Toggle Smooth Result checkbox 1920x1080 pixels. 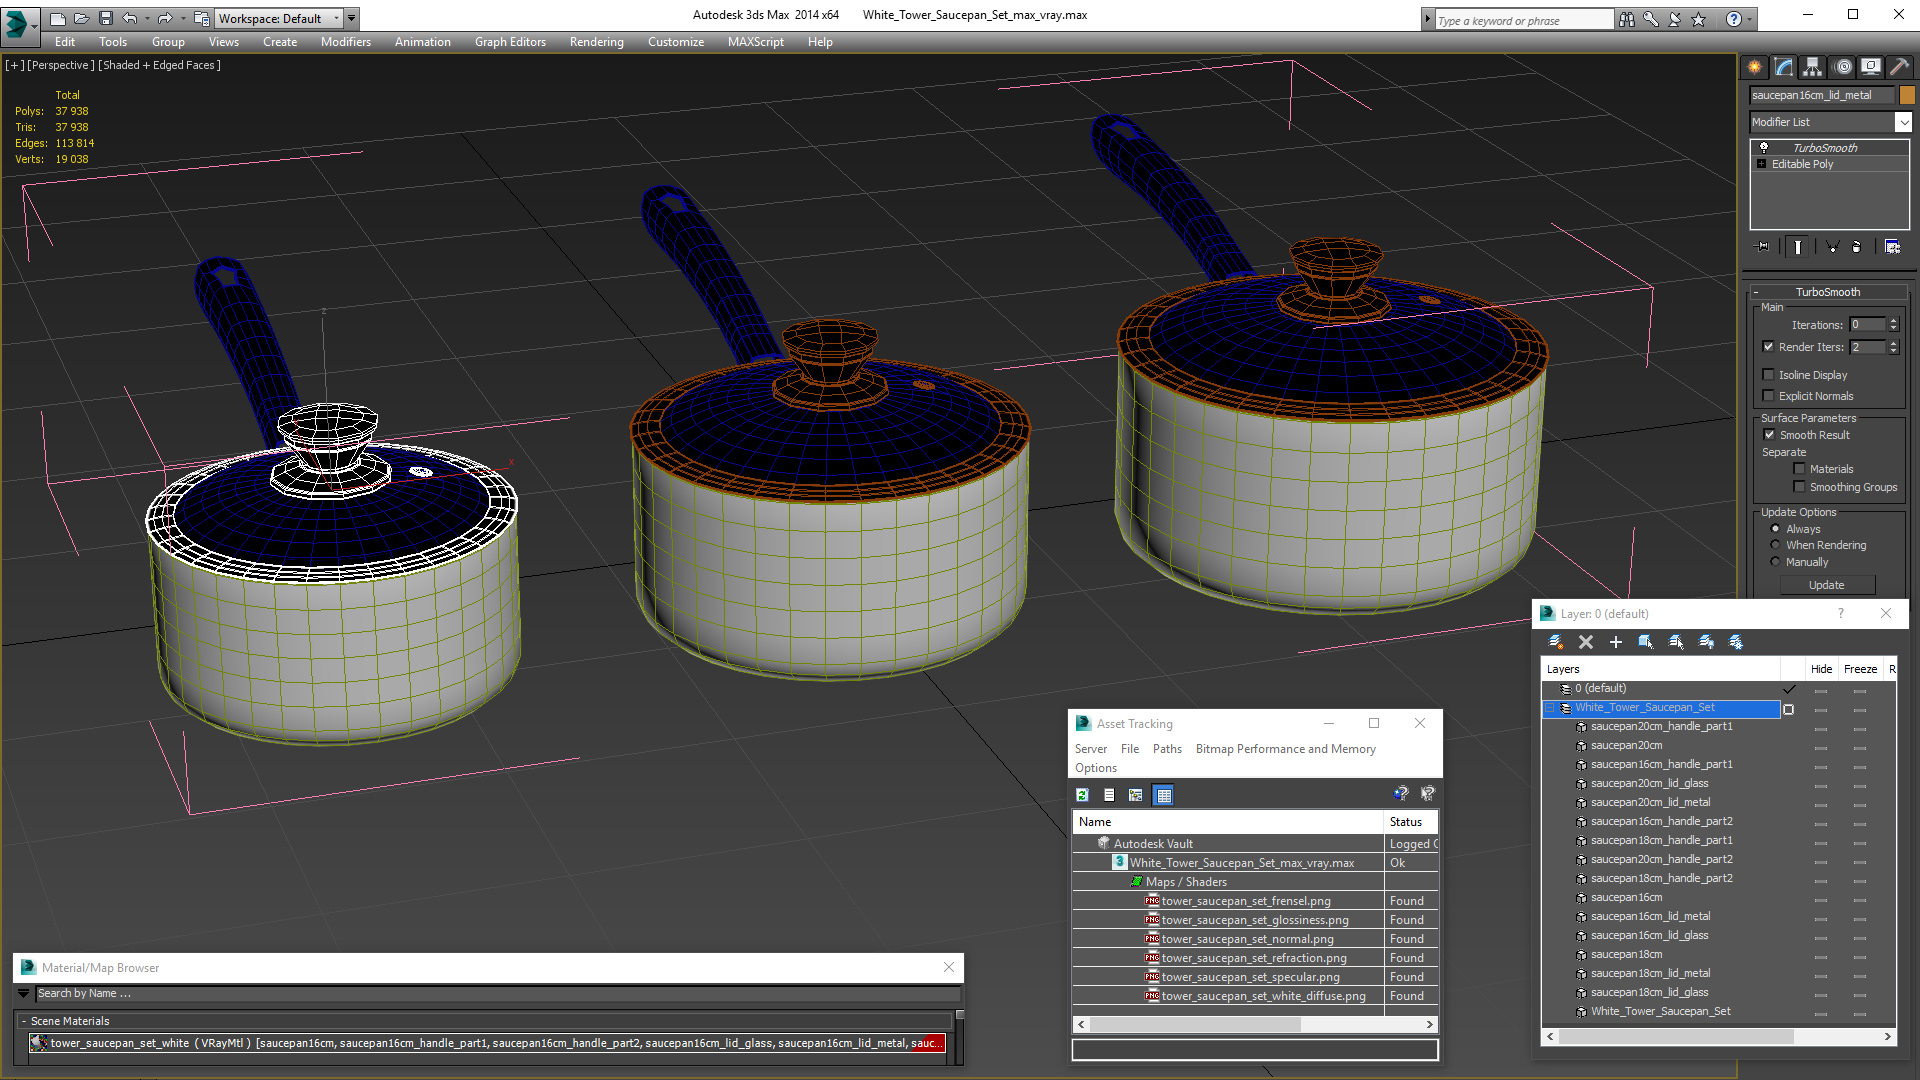(1769, 435)
